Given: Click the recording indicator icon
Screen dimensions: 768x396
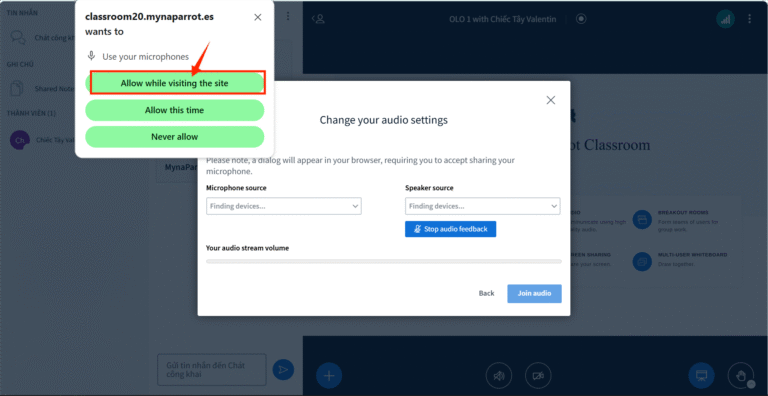Looking at the screenshot, I should pyautogui.click(x=581, y=19).
